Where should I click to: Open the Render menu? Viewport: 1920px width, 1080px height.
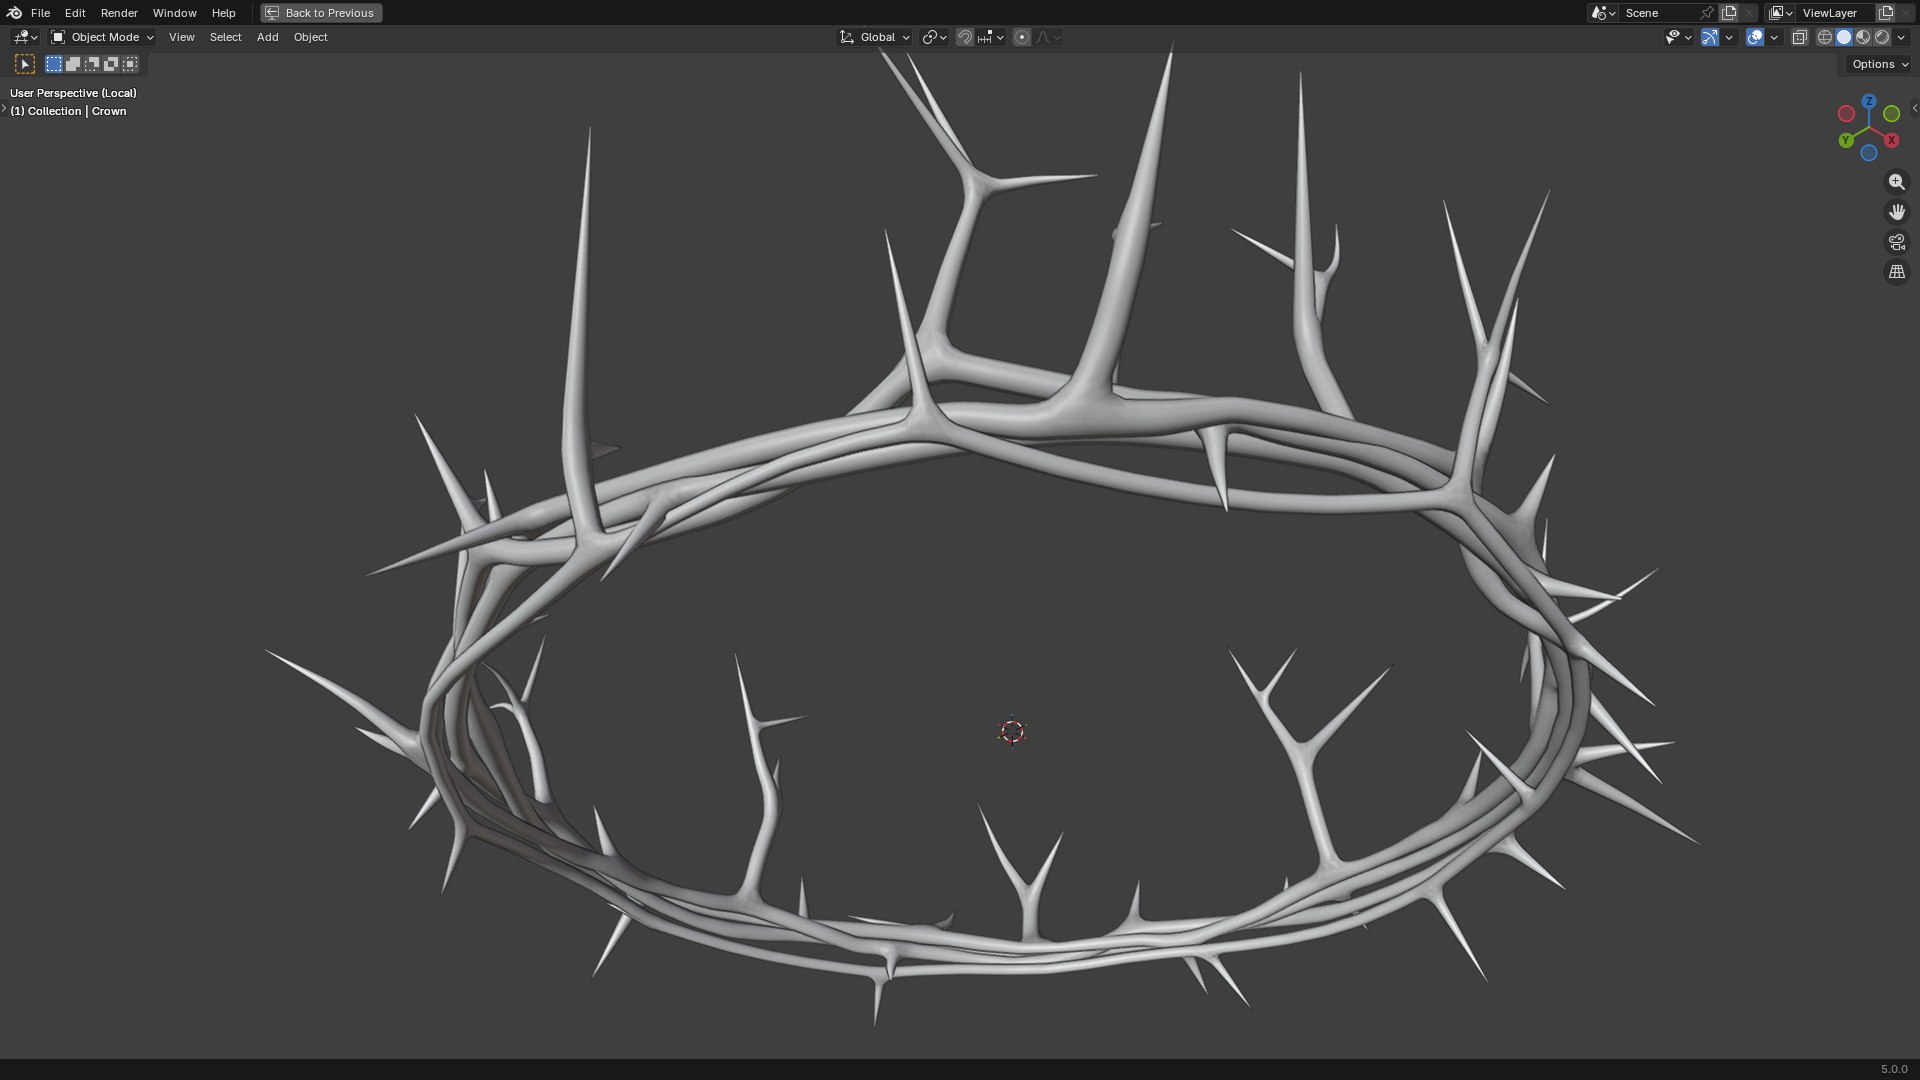[x=119, y=13]
